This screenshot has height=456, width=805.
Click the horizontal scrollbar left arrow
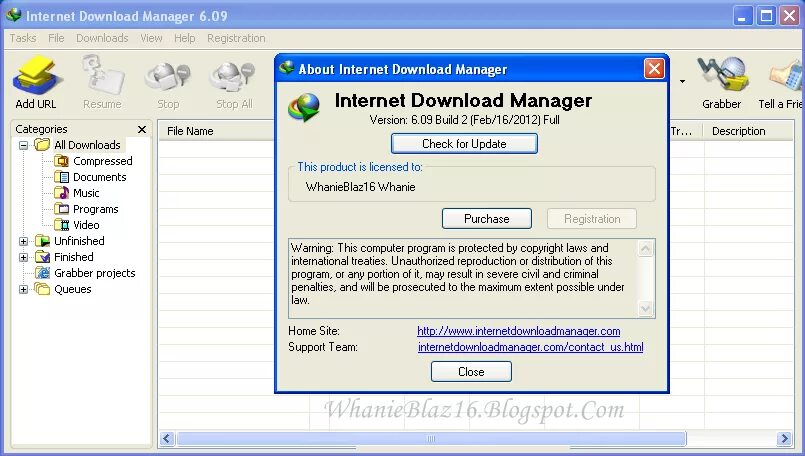tap(166, 439)
